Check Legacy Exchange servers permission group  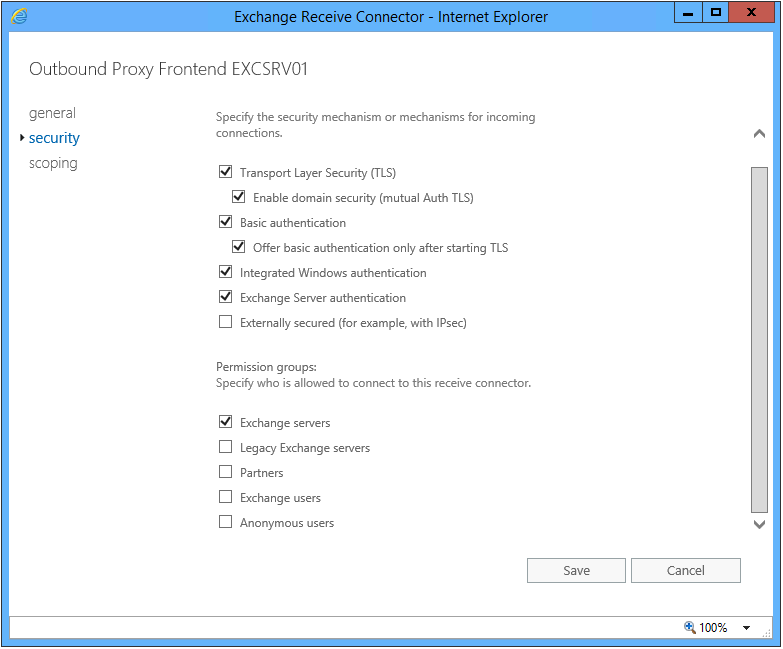coord(226,447)
